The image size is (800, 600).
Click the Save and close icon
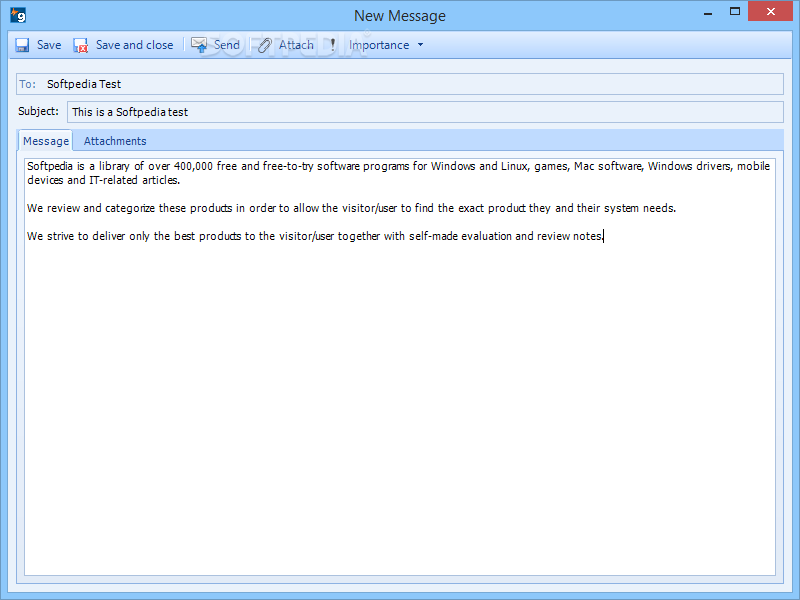pos(81,45)
